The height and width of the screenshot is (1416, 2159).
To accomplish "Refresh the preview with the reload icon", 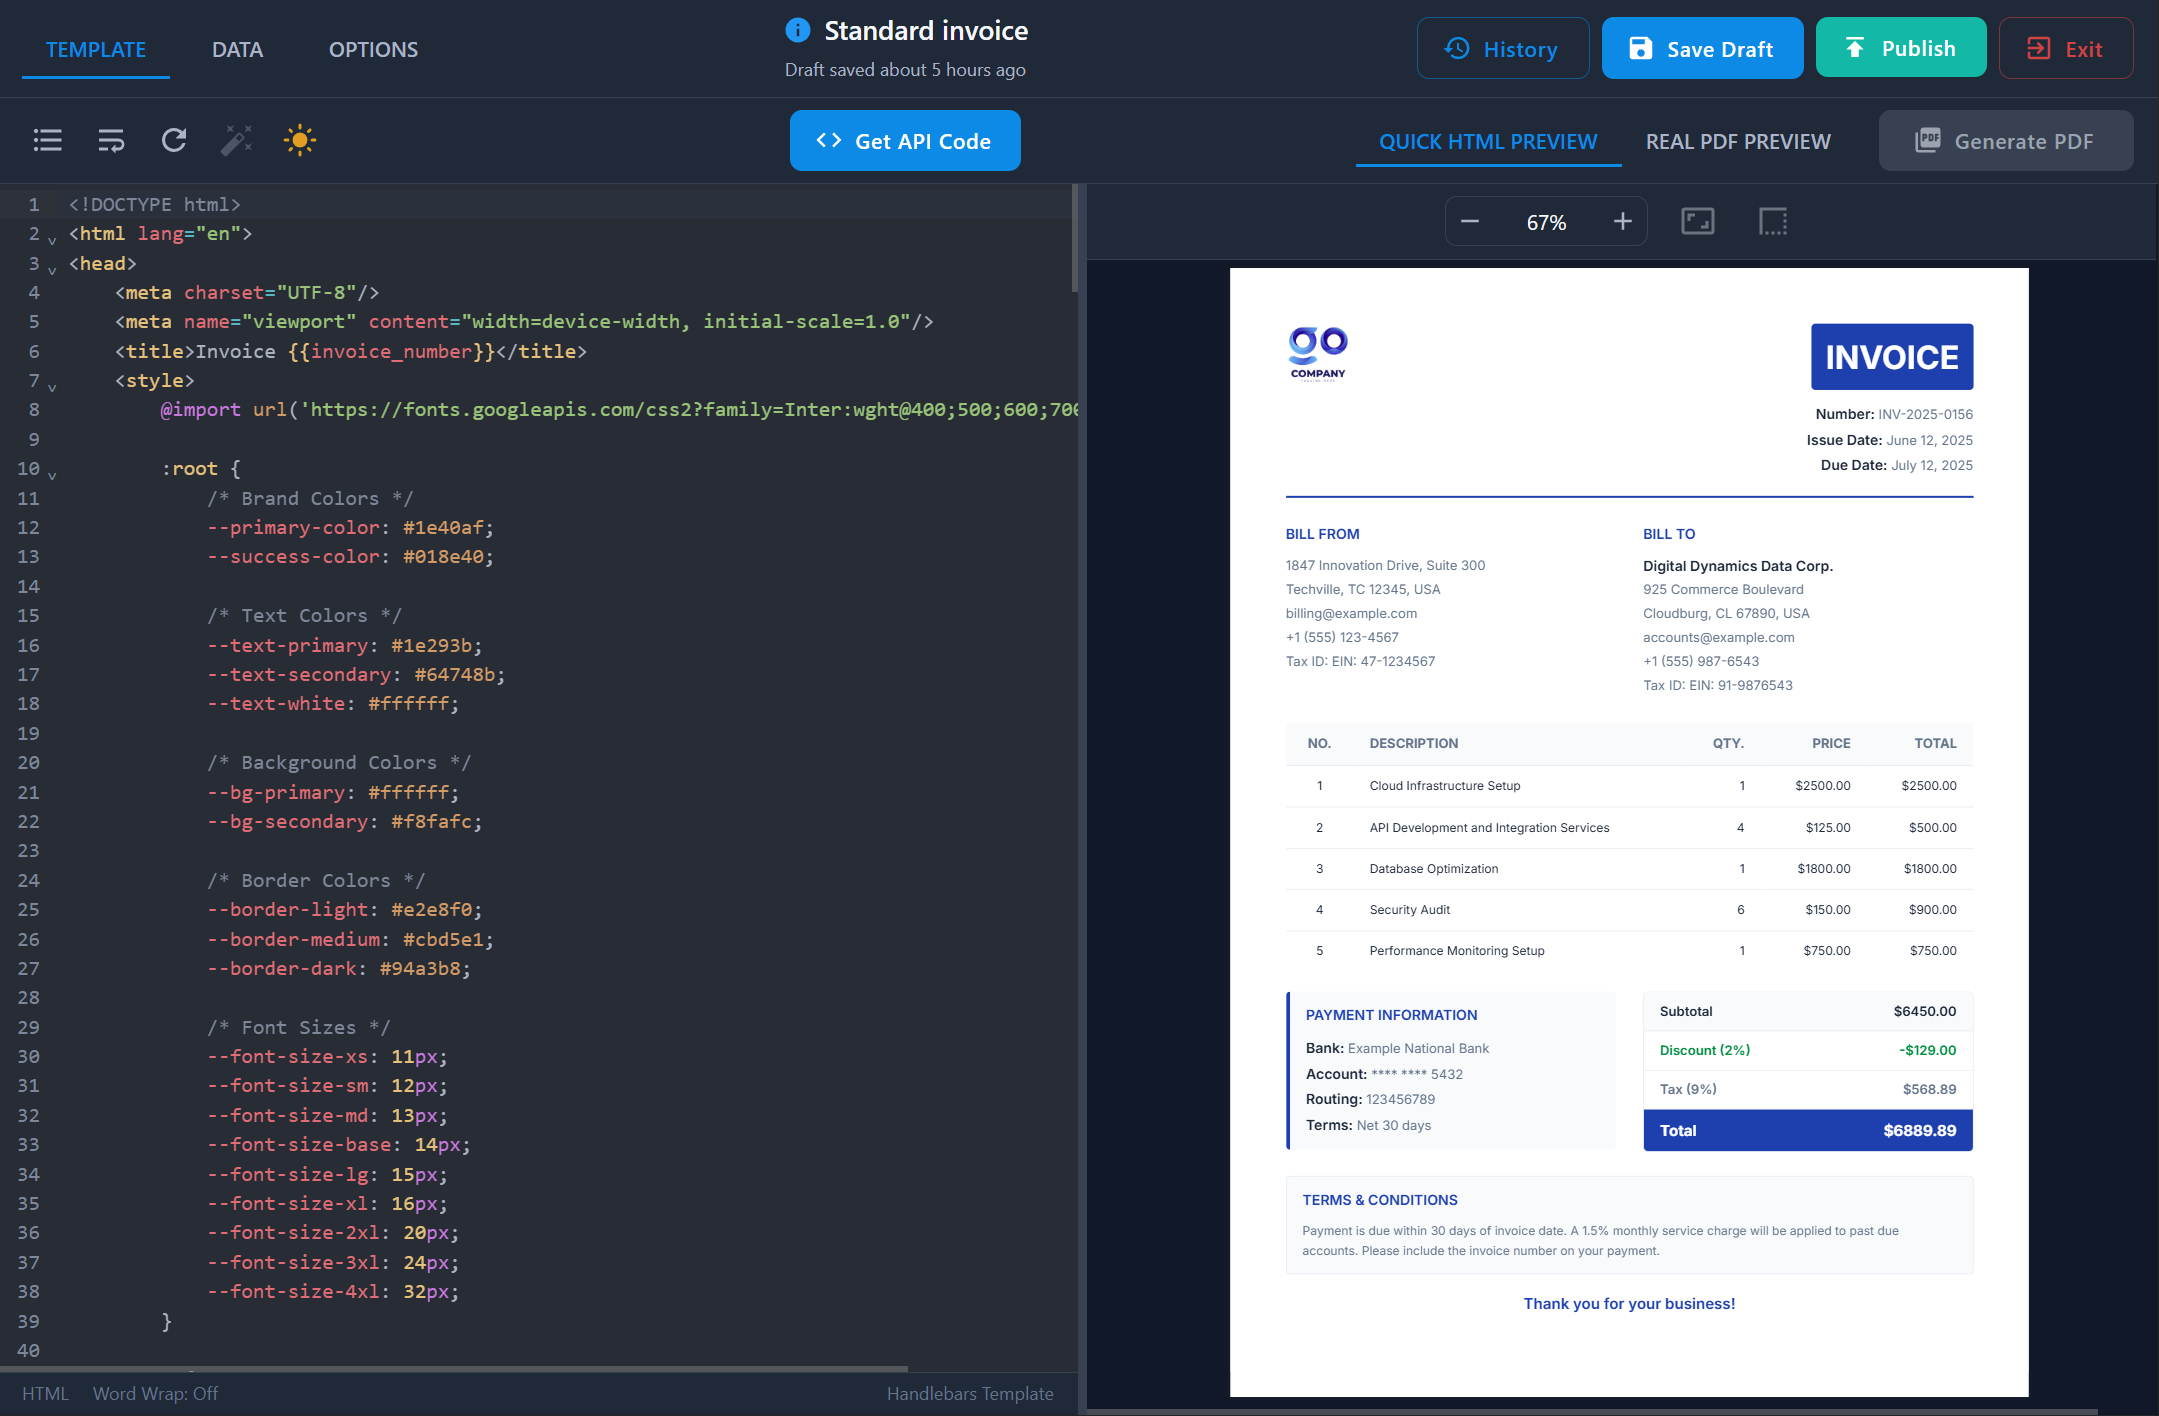I will pyautogui.click(x=174, y=140).
